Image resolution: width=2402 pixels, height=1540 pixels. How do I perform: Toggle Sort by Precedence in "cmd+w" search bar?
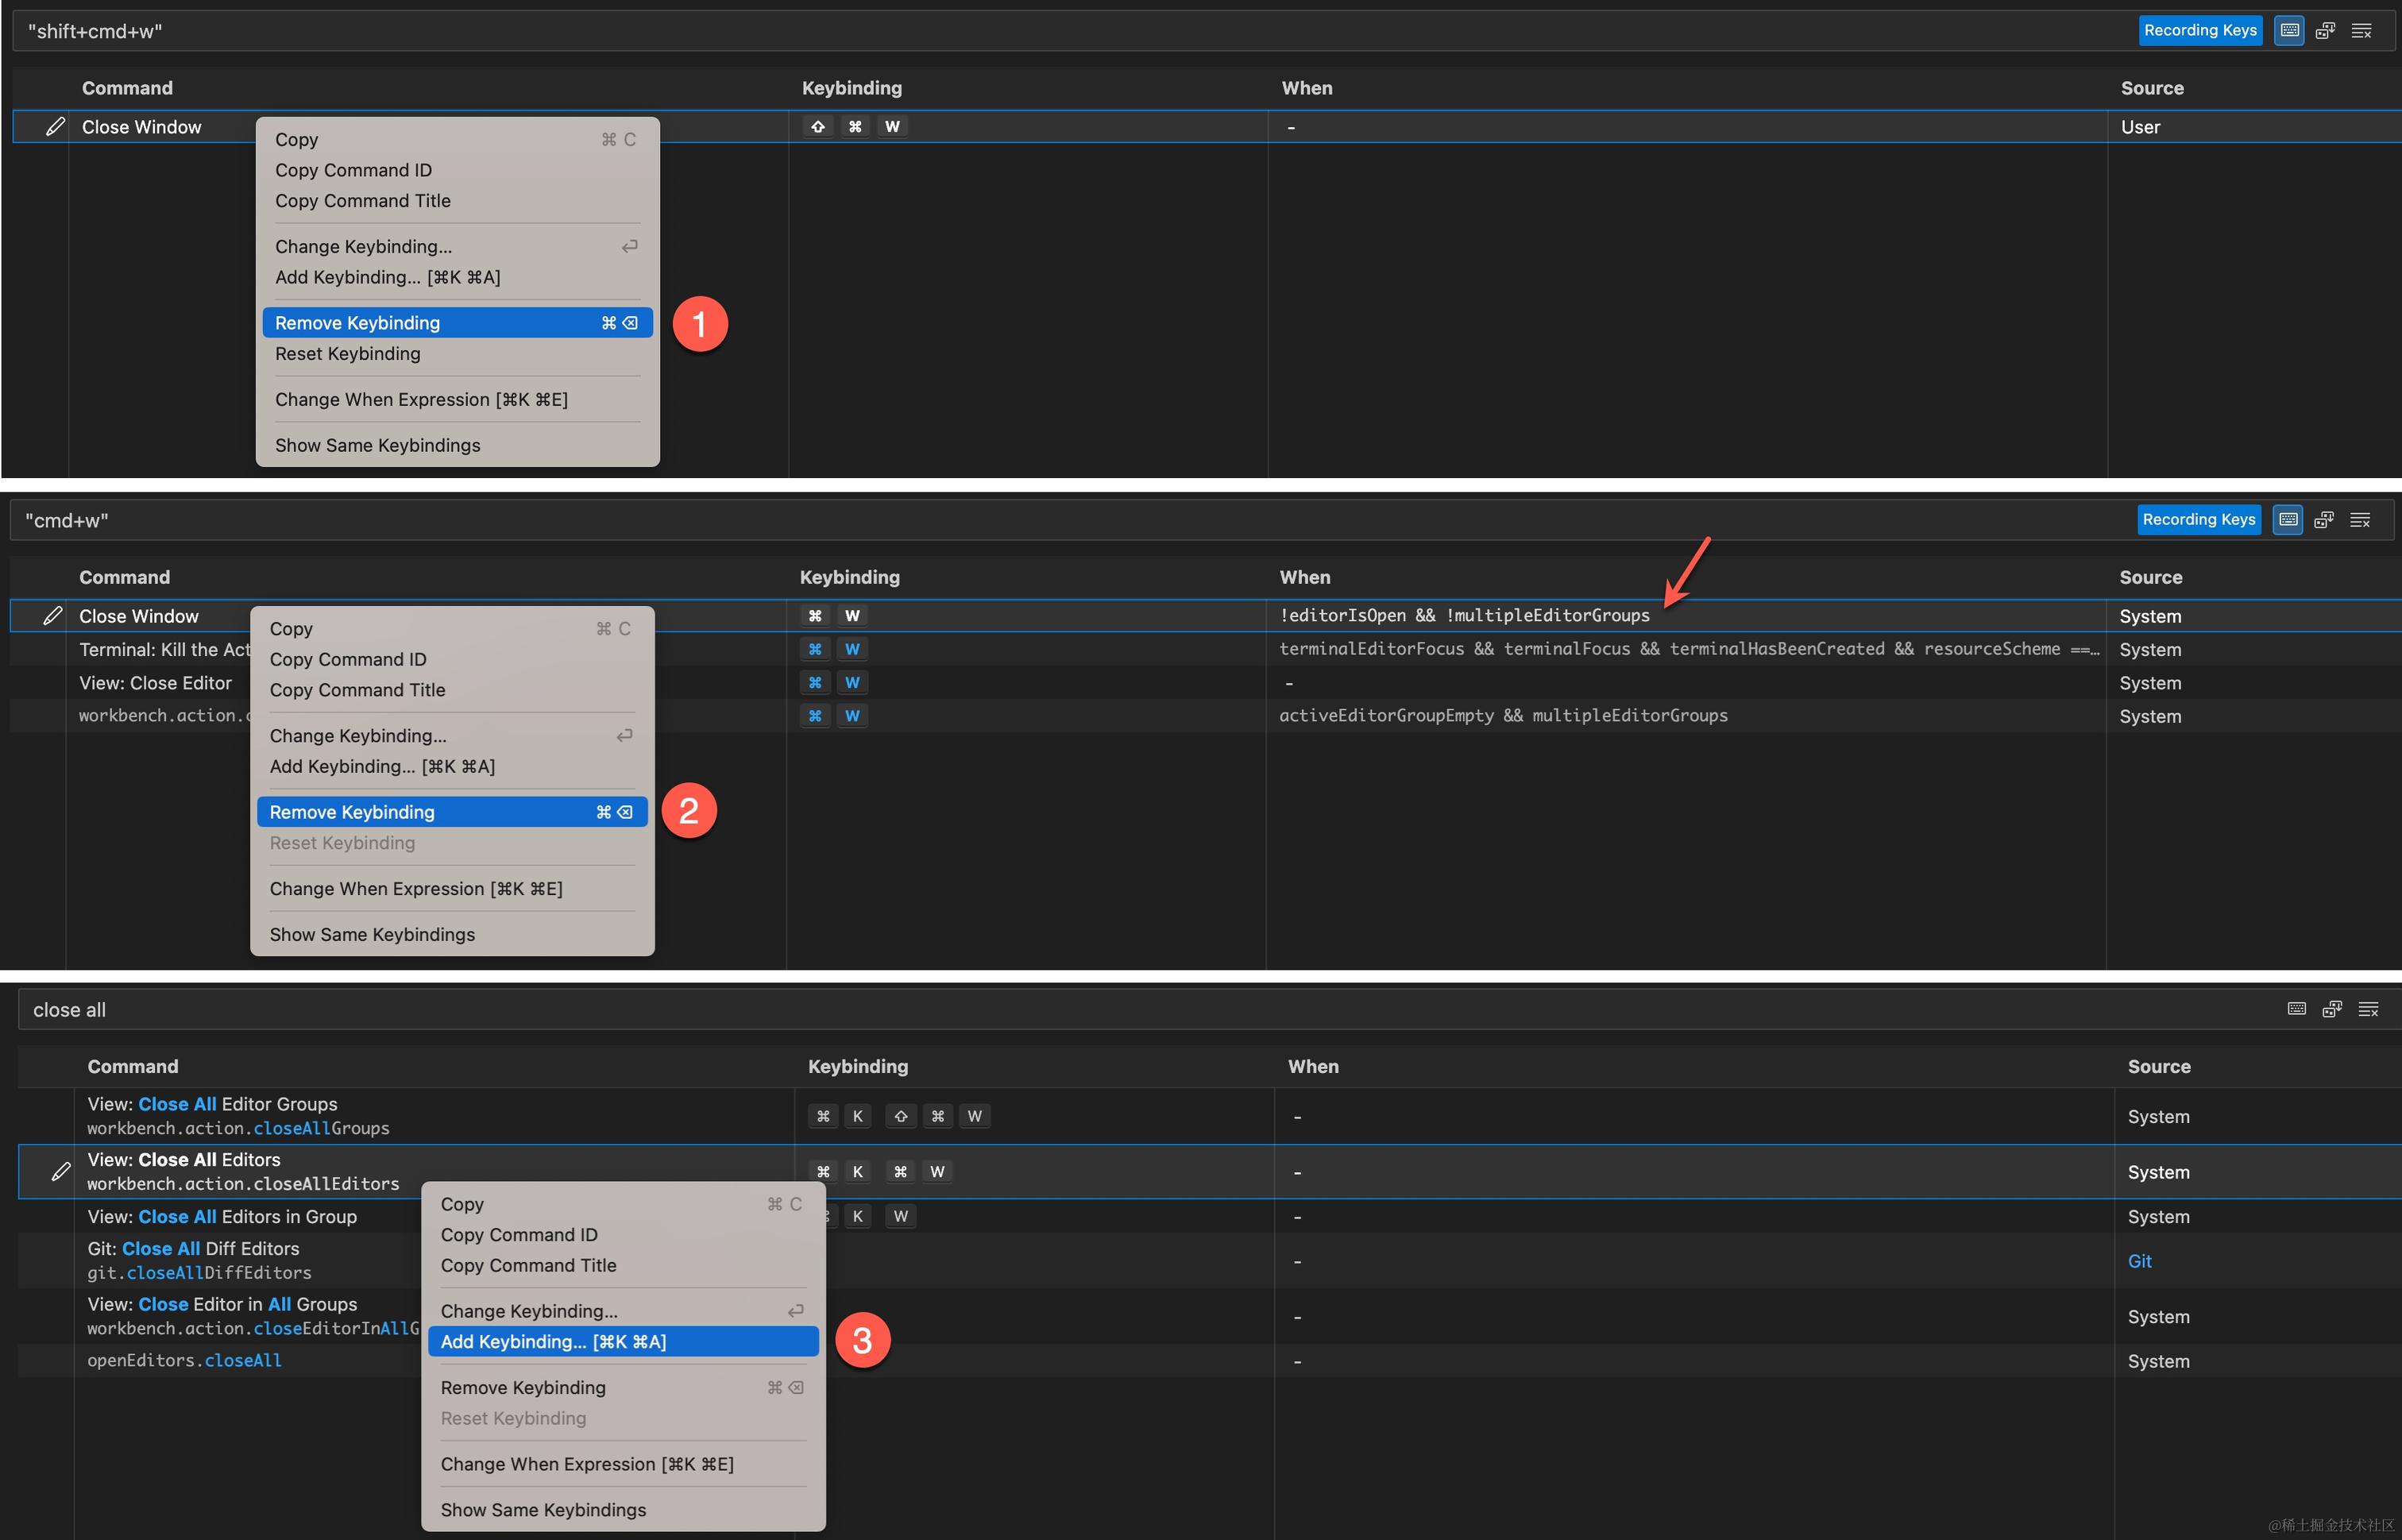[x=2324, y=520]
